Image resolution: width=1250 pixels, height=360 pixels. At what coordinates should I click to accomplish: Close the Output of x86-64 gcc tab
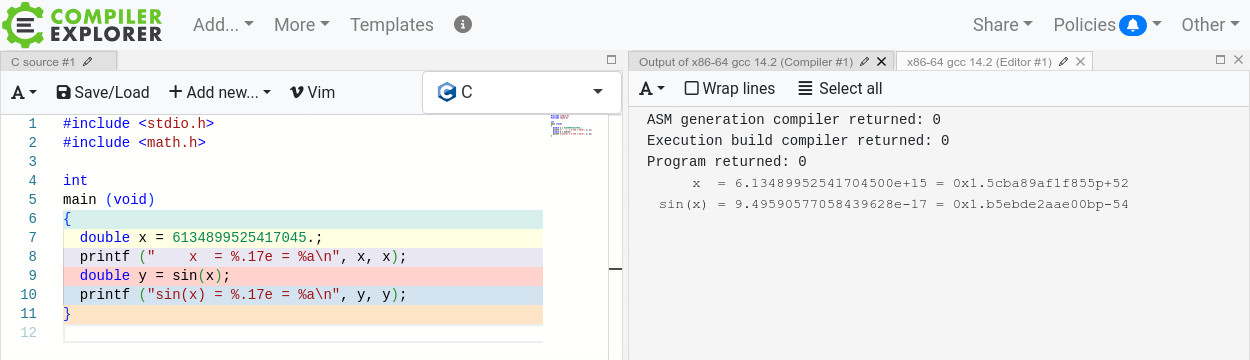[x=881, y=62]
